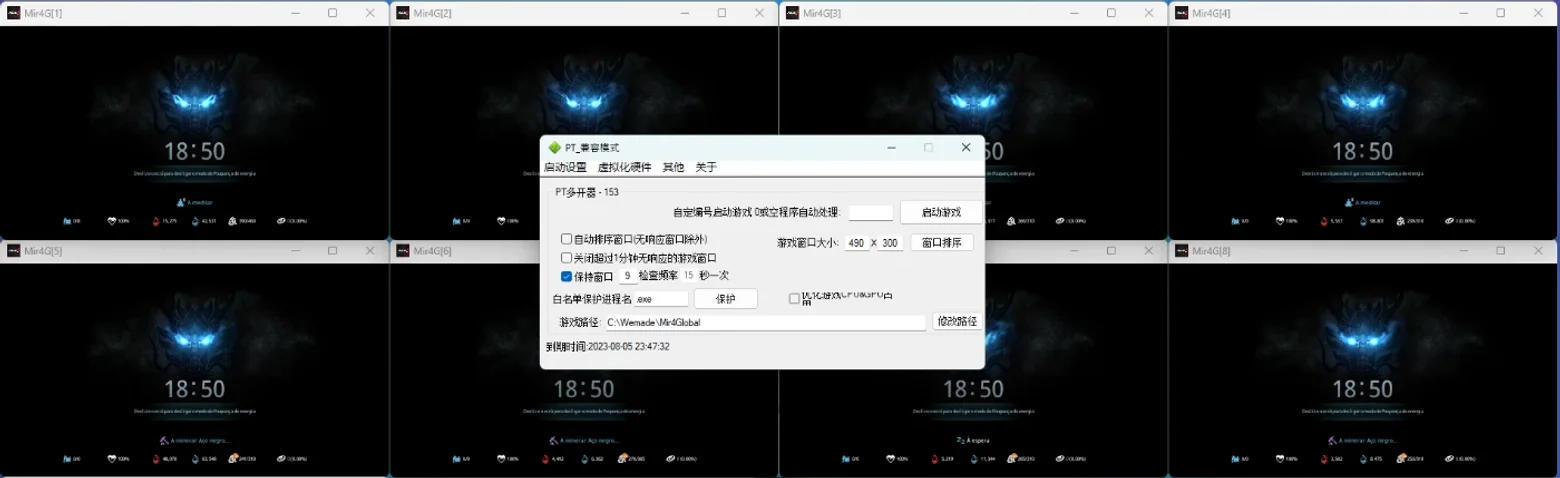The width and height of the screenshot is (1560, 478).
Task: Click the 保持窗口 count field showing 9
Action: tap(627, 275)
